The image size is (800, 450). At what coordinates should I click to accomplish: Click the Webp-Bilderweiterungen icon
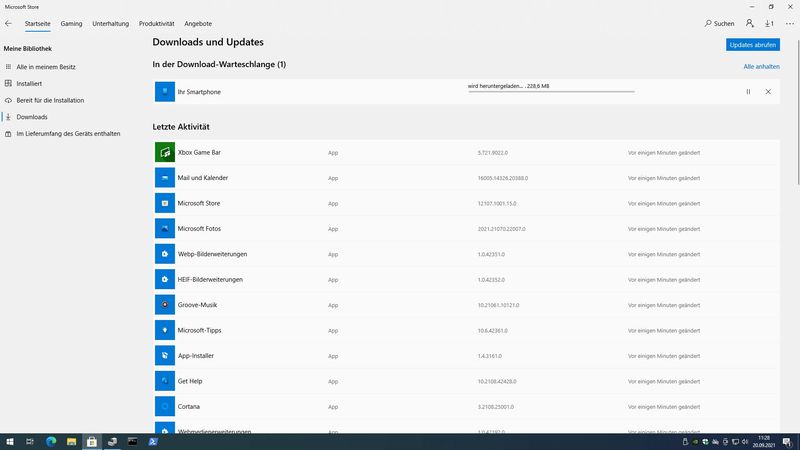165,254
